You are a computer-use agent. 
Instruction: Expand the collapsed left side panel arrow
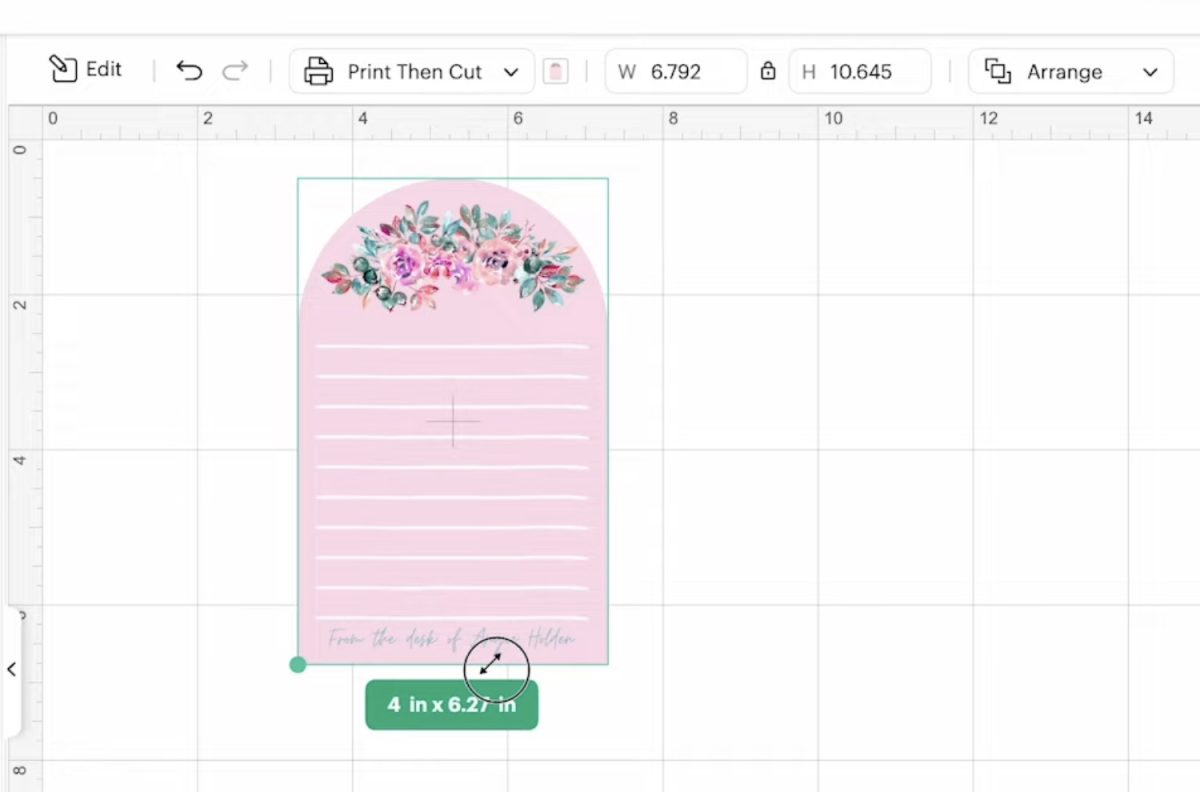pyautogui.click(x=11, y=669)
